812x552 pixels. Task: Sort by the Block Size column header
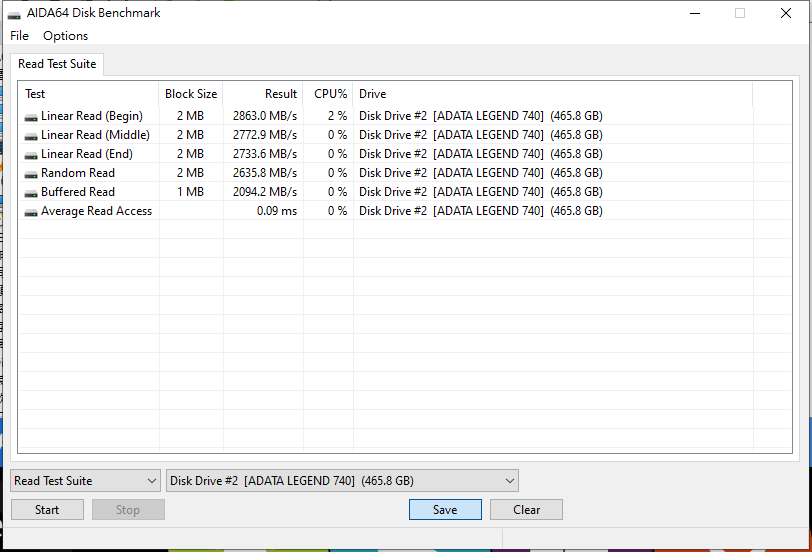191,94
